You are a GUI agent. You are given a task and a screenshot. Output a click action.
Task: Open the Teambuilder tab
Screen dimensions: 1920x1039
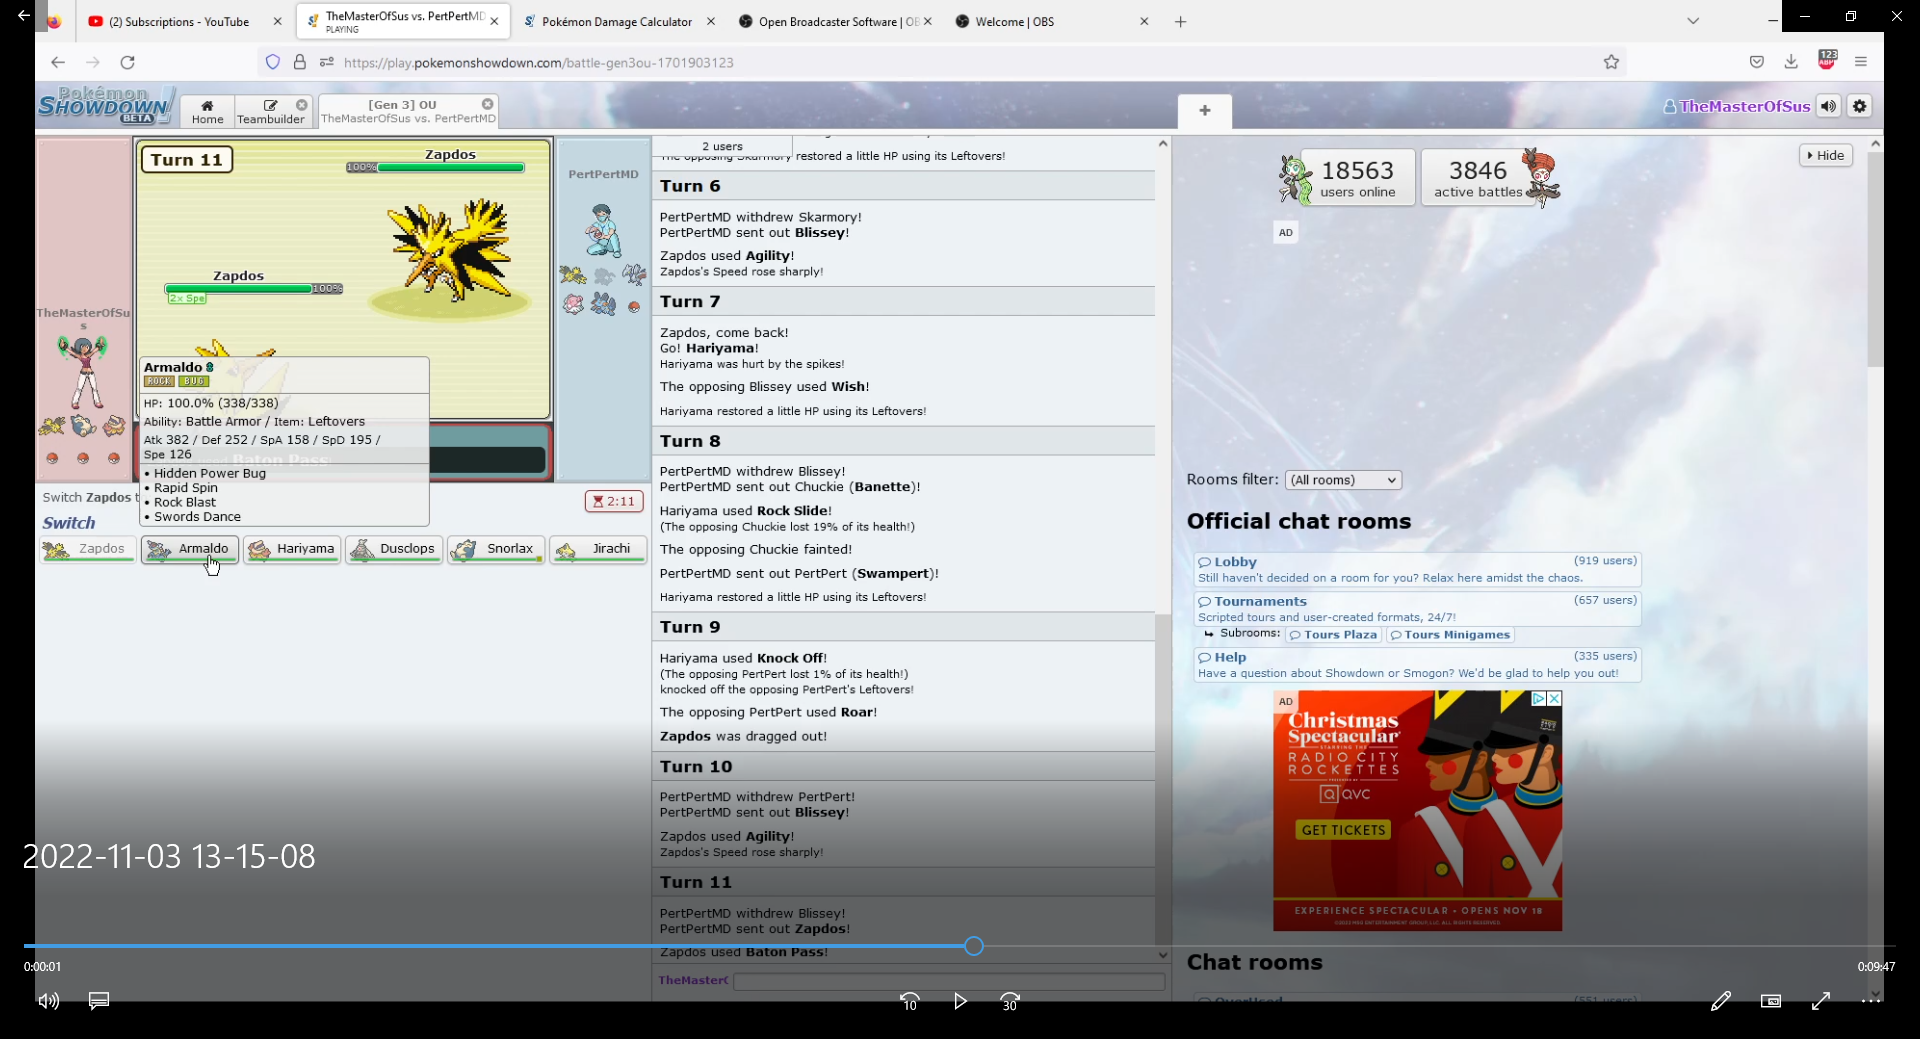271,111
